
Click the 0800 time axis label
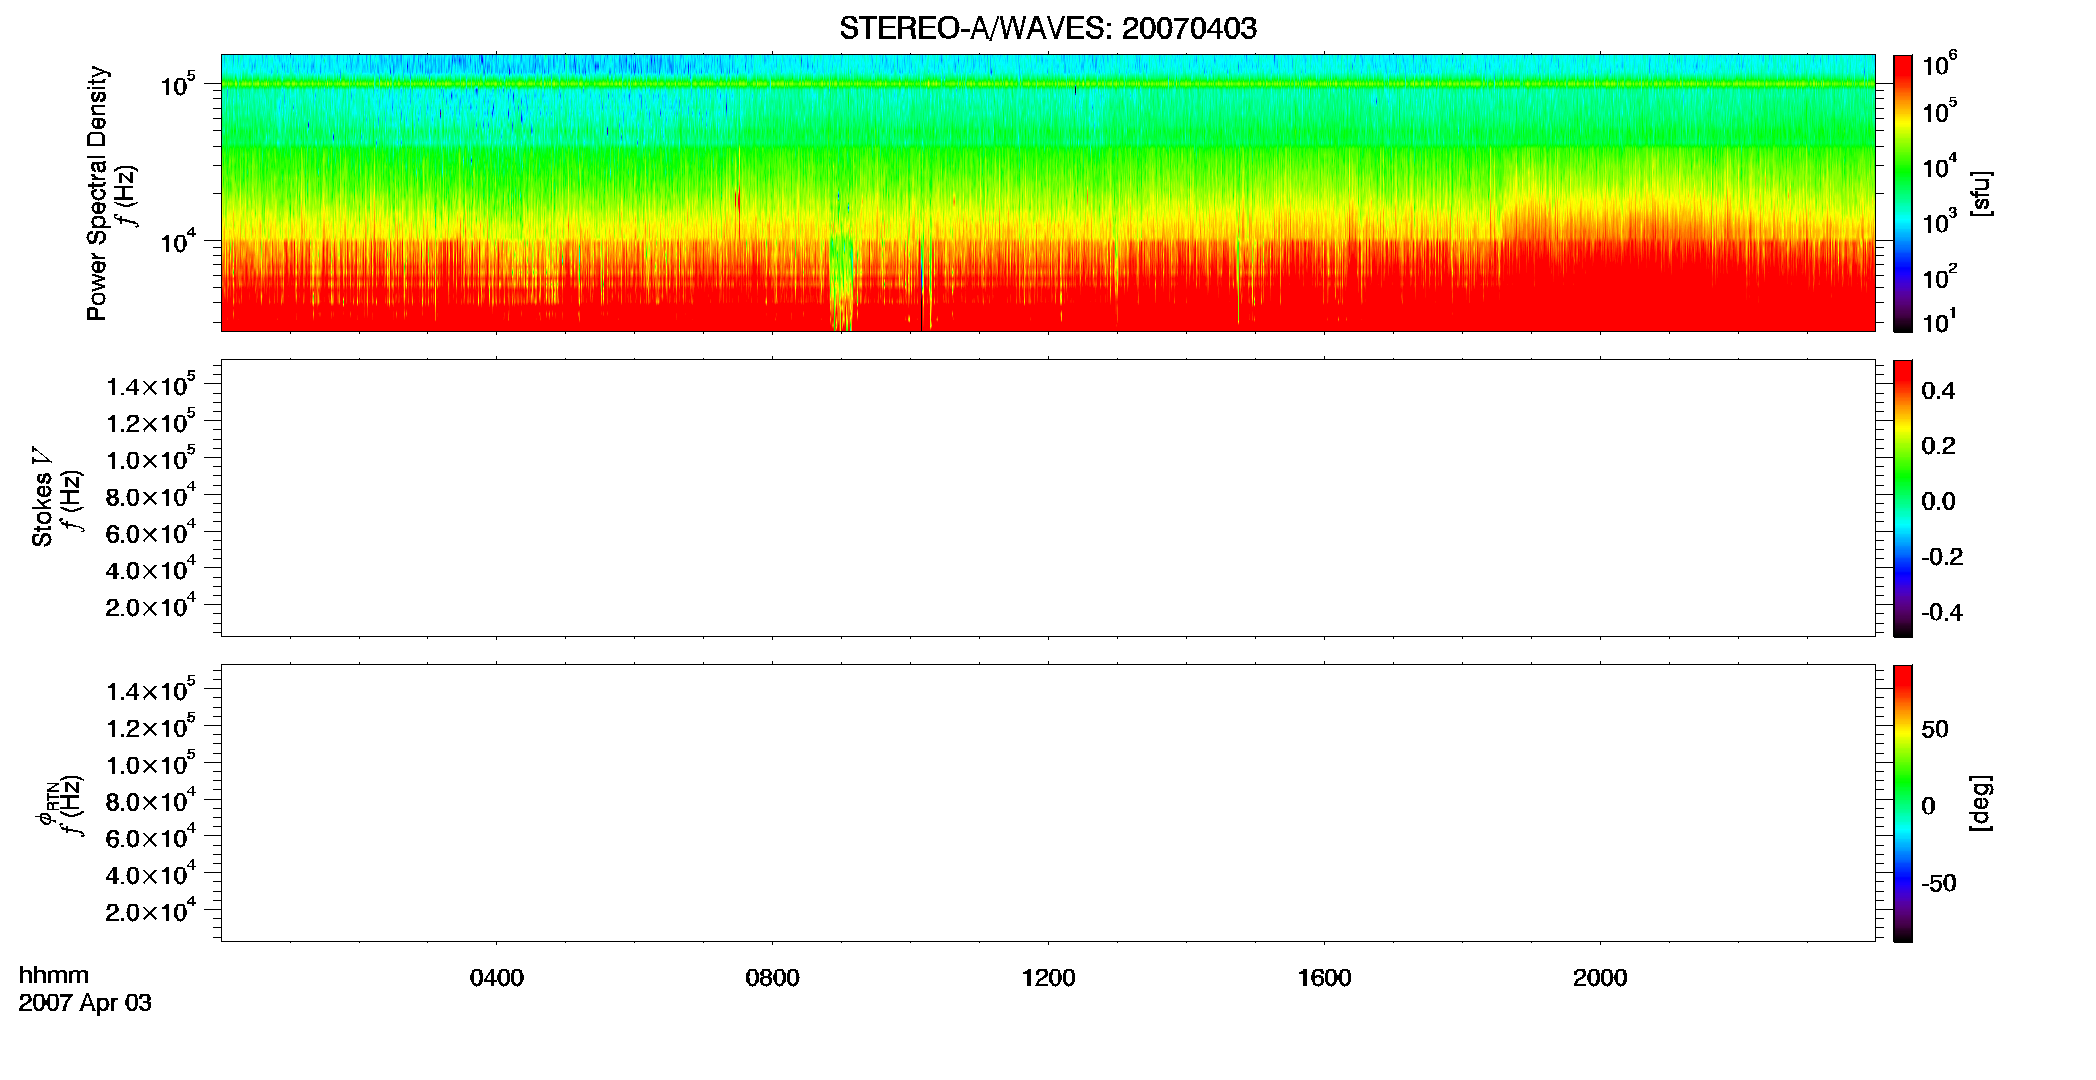tap(773, 978)
